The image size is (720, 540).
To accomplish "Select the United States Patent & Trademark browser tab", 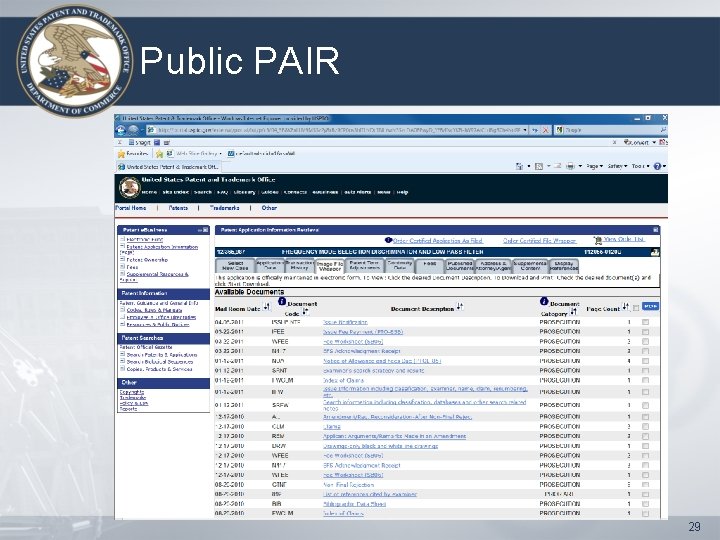I will click(x=168, y=167).
